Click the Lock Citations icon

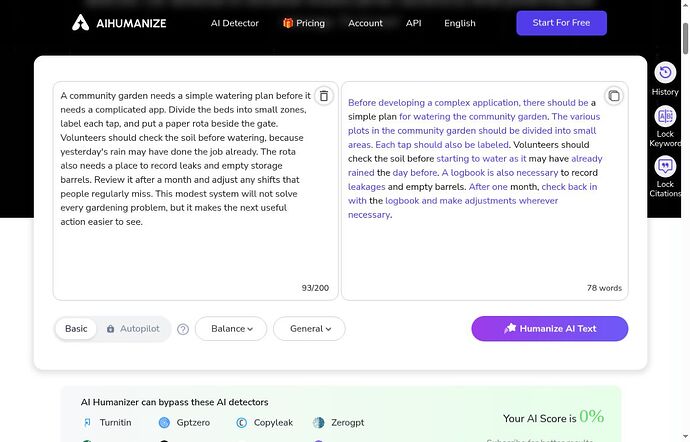pyautogui.click(x=665, y=166)
